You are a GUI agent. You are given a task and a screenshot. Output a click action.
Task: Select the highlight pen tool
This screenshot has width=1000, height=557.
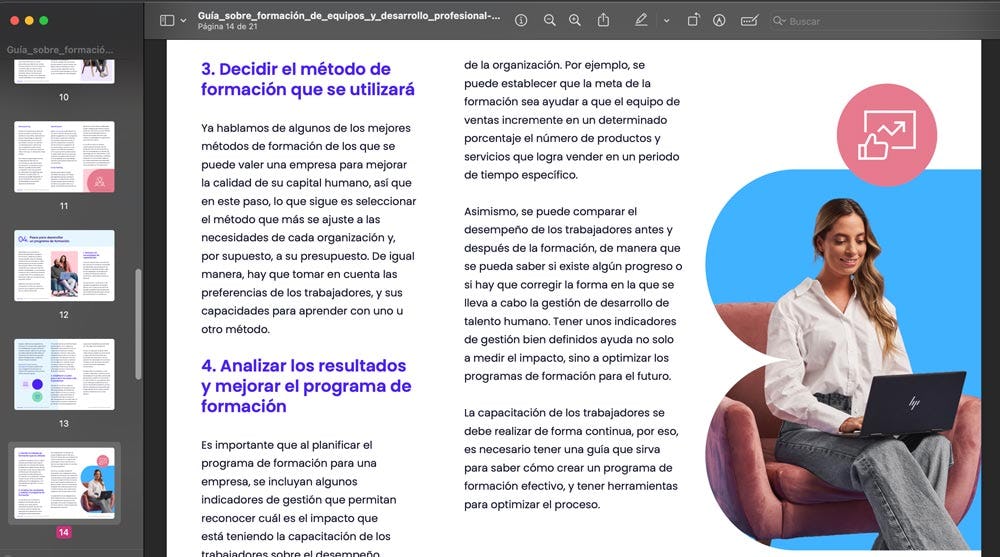[x=641, y=20]
